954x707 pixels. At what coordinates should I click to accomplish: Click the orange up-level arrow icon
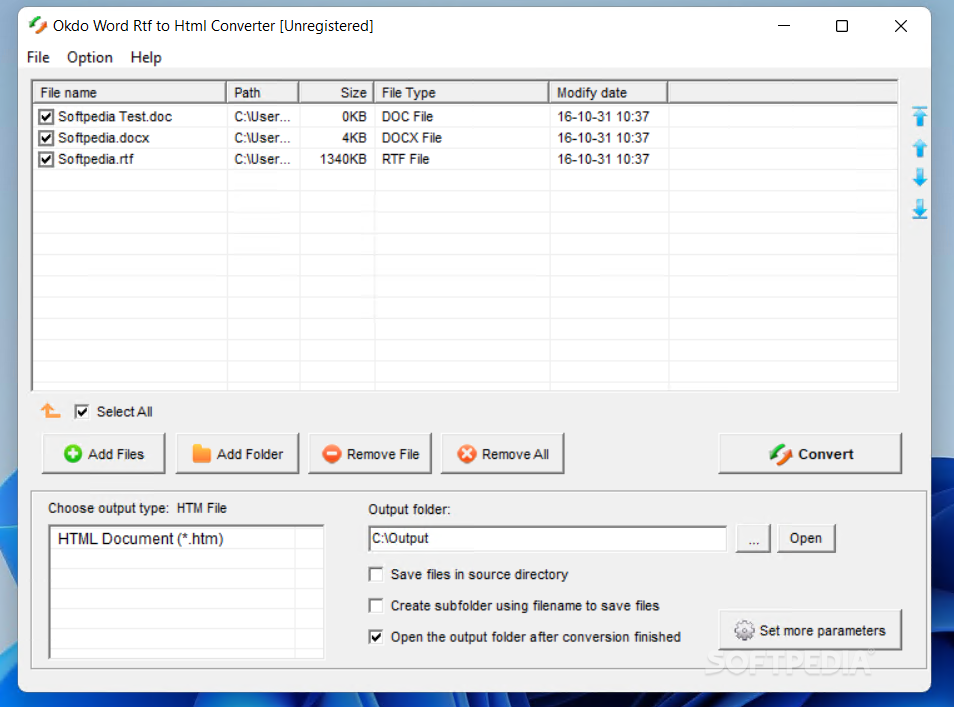coord(50,411)
